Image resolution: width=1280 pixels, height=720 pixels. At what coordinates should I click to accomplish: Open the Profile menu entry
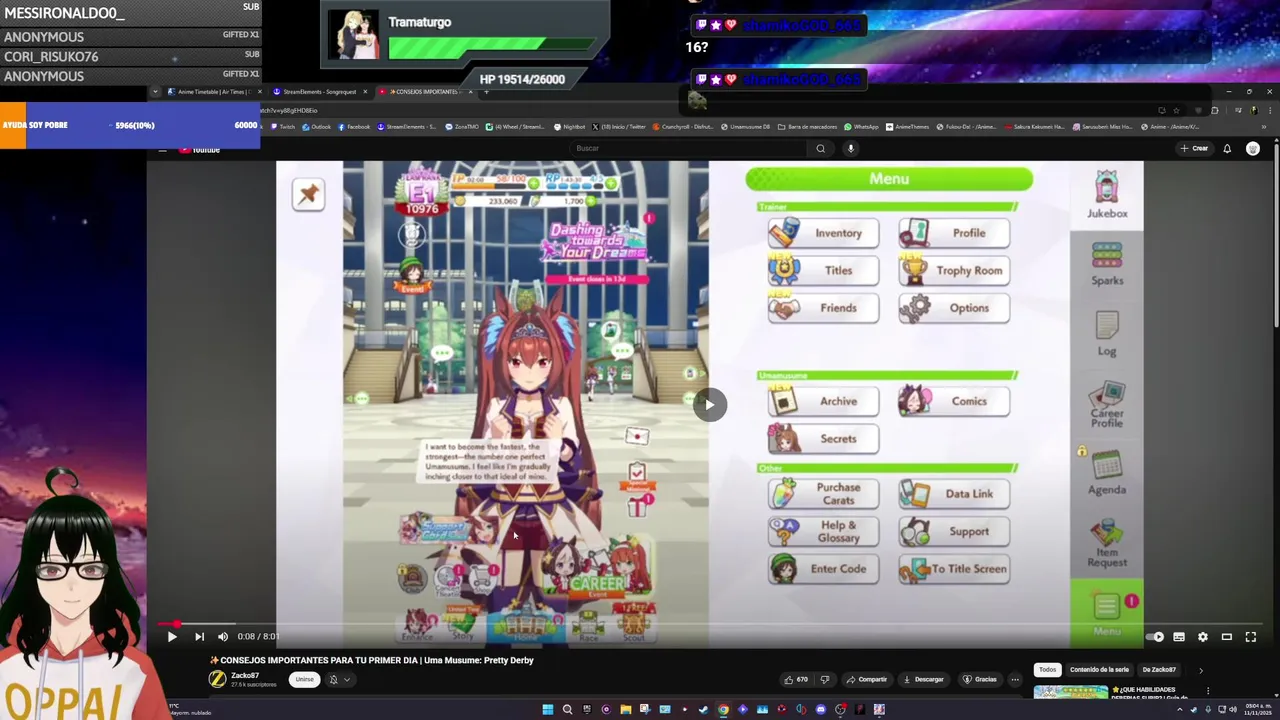tap(954, 233)
